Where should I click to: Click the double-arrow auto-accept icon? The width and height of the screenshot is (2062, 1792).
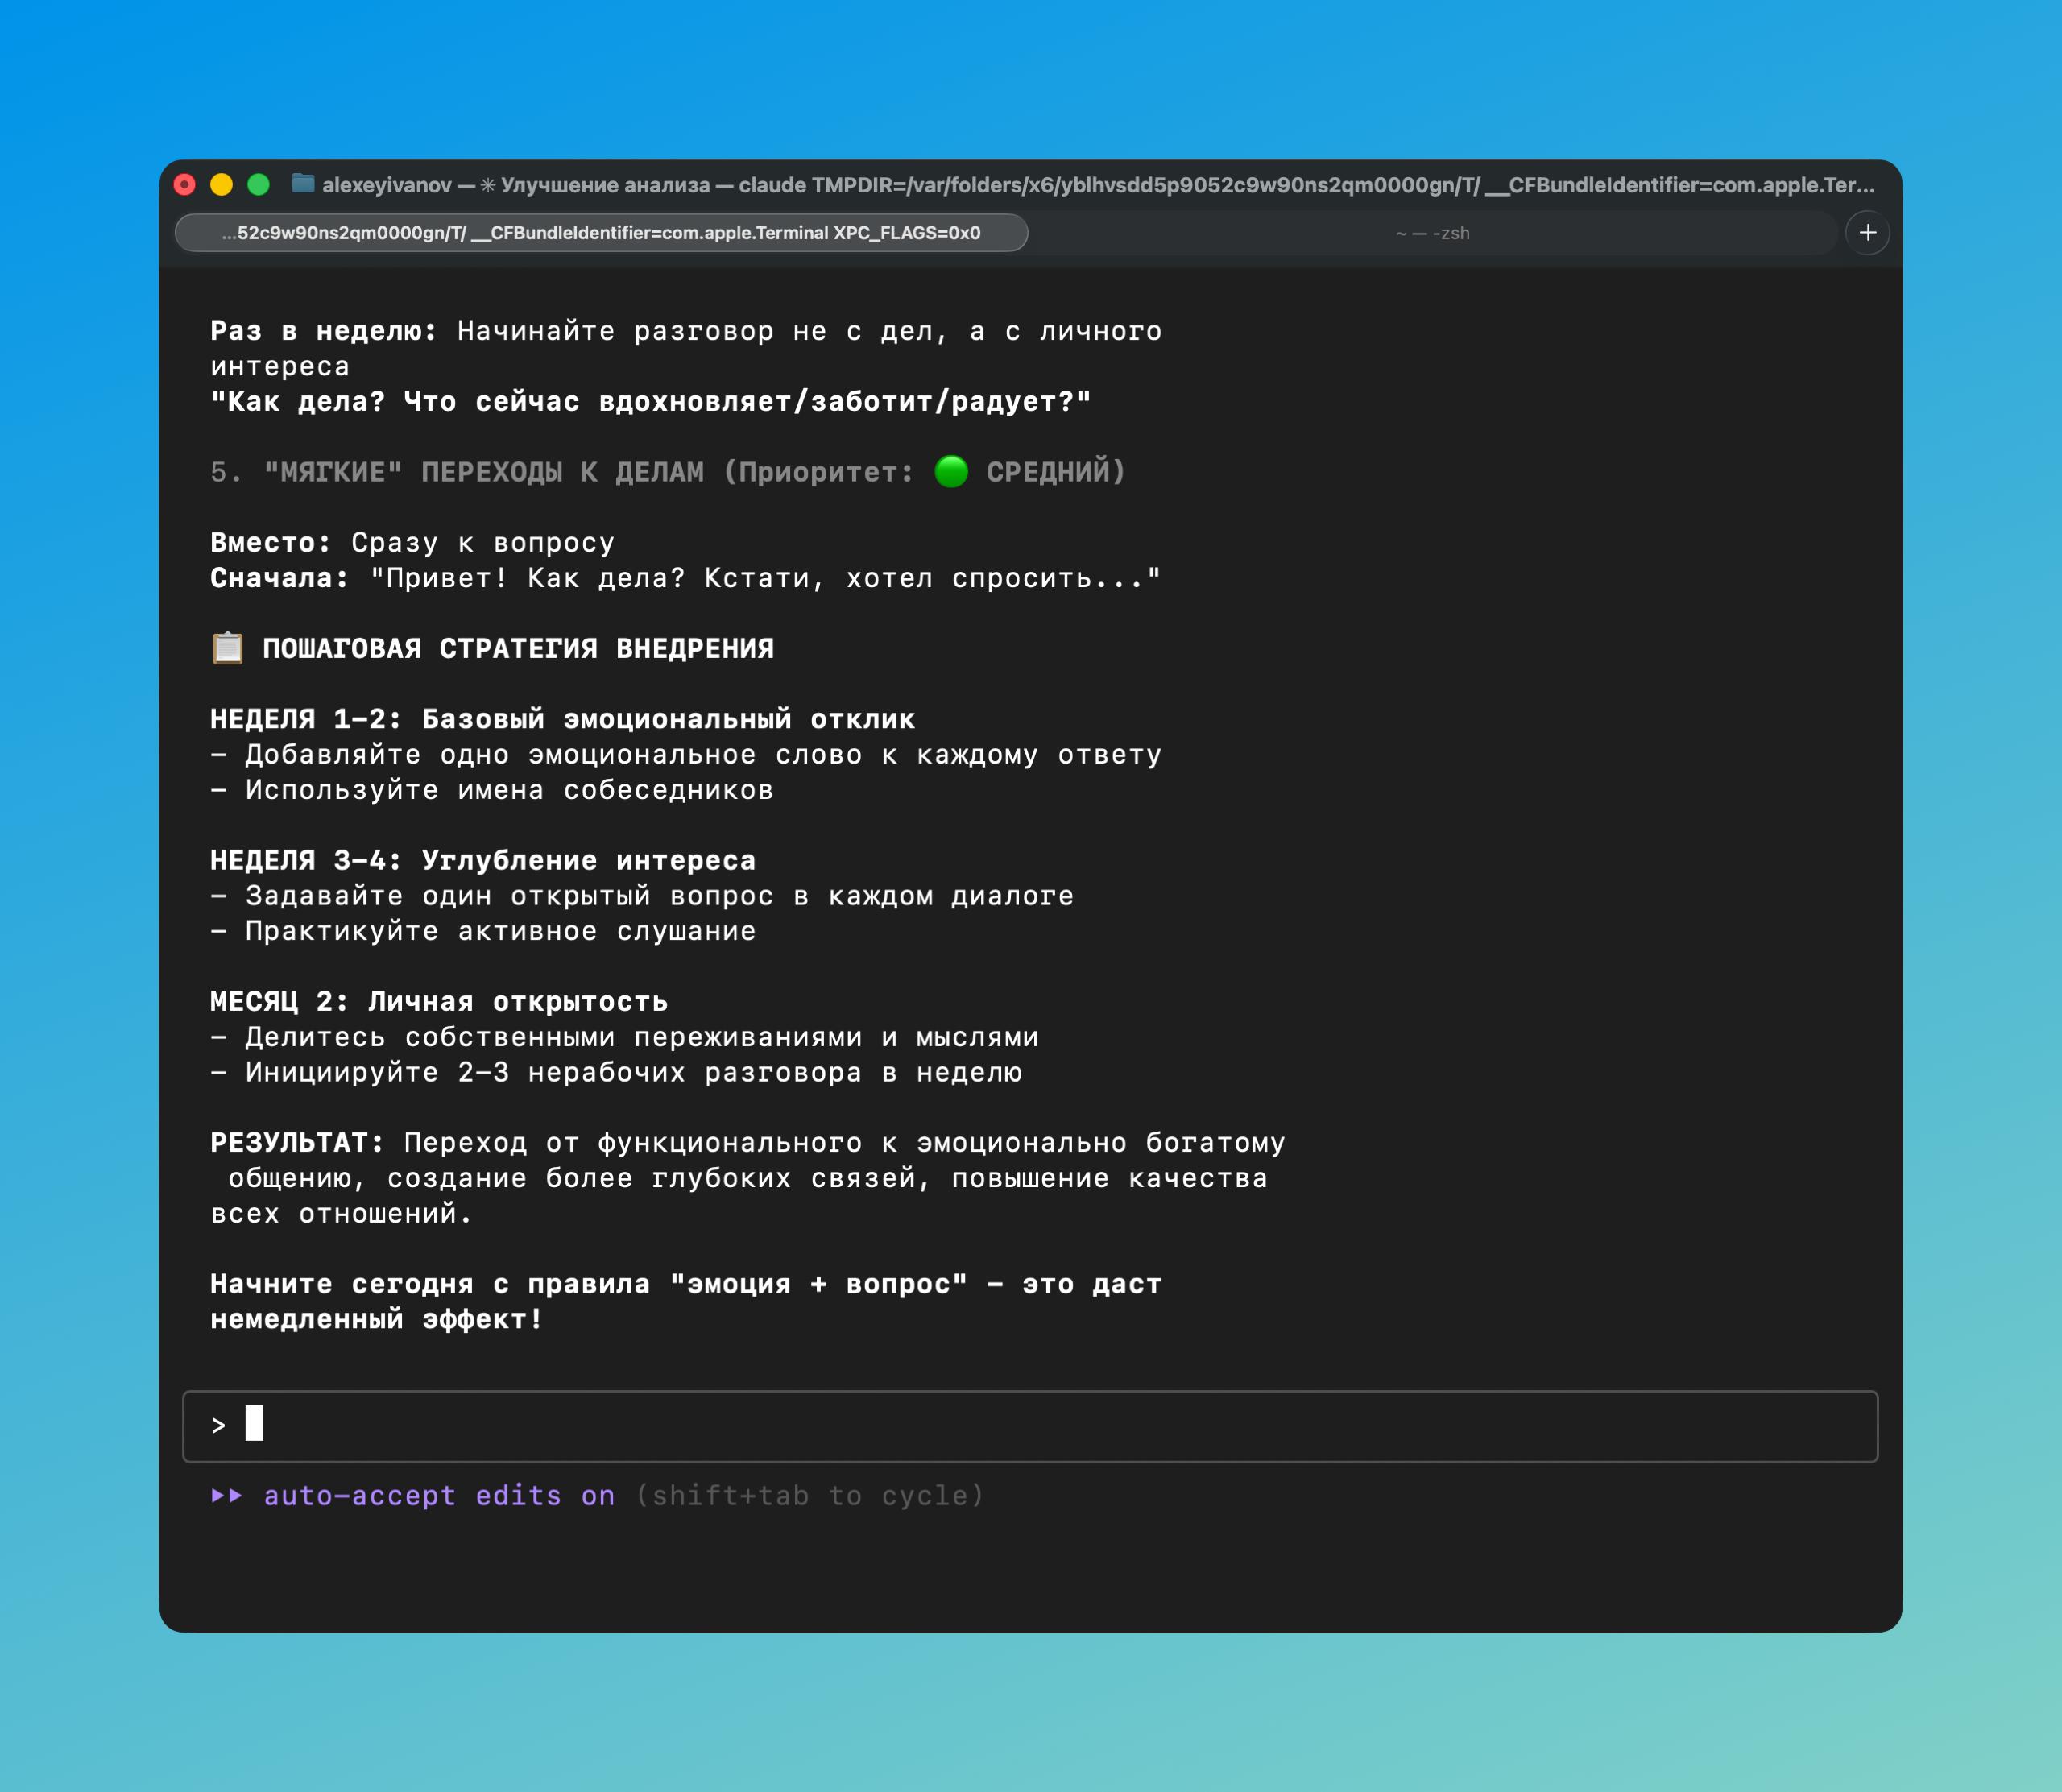[227, 1495]
